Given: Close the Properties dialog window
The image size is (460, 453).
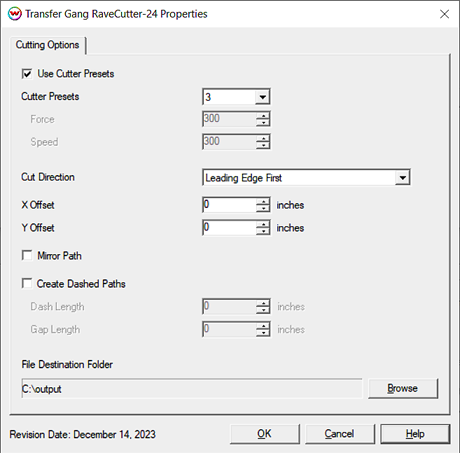Looking at the screenshot, I should (x=444, y=14).
